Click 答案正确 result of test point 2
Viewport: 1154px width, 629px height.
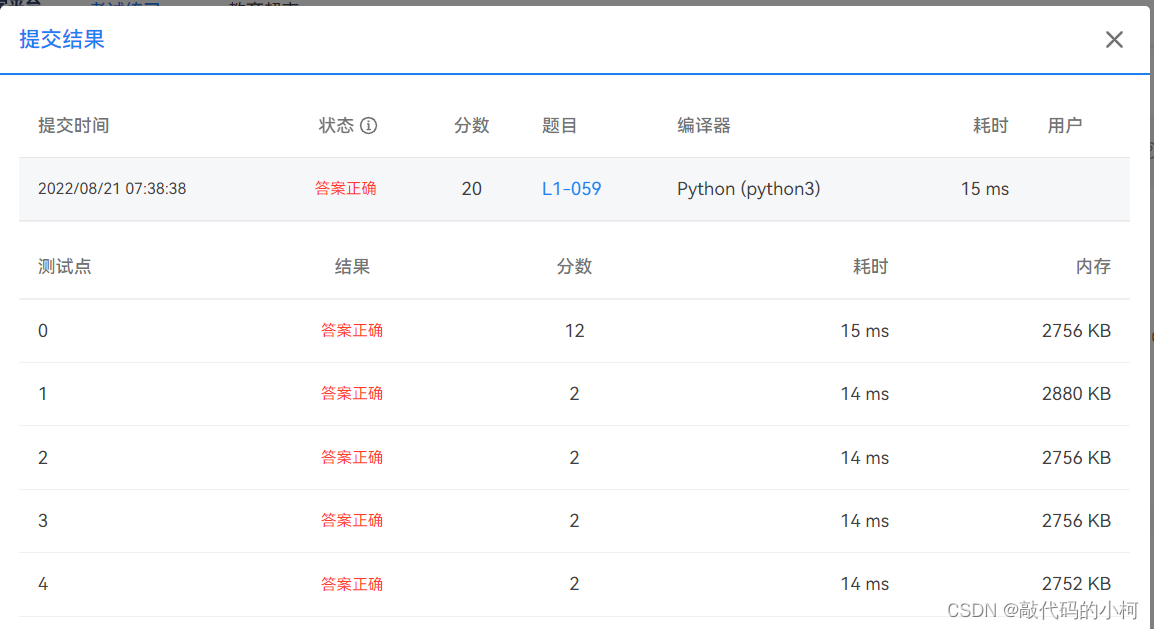click(352, 457)
